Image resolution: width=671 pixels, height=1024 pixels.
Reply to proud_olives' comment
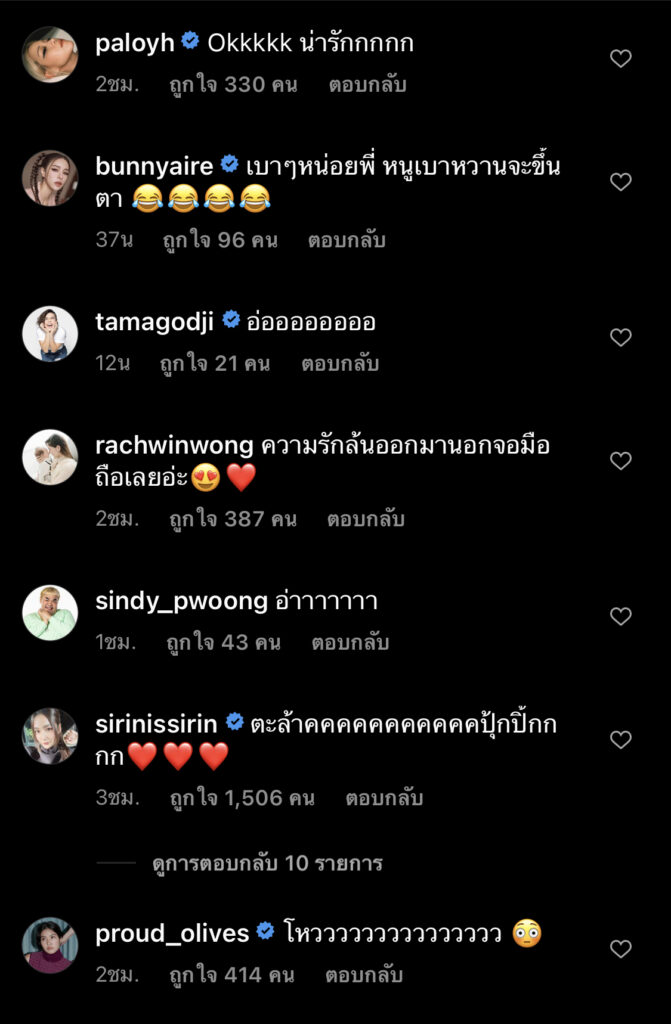367,974
